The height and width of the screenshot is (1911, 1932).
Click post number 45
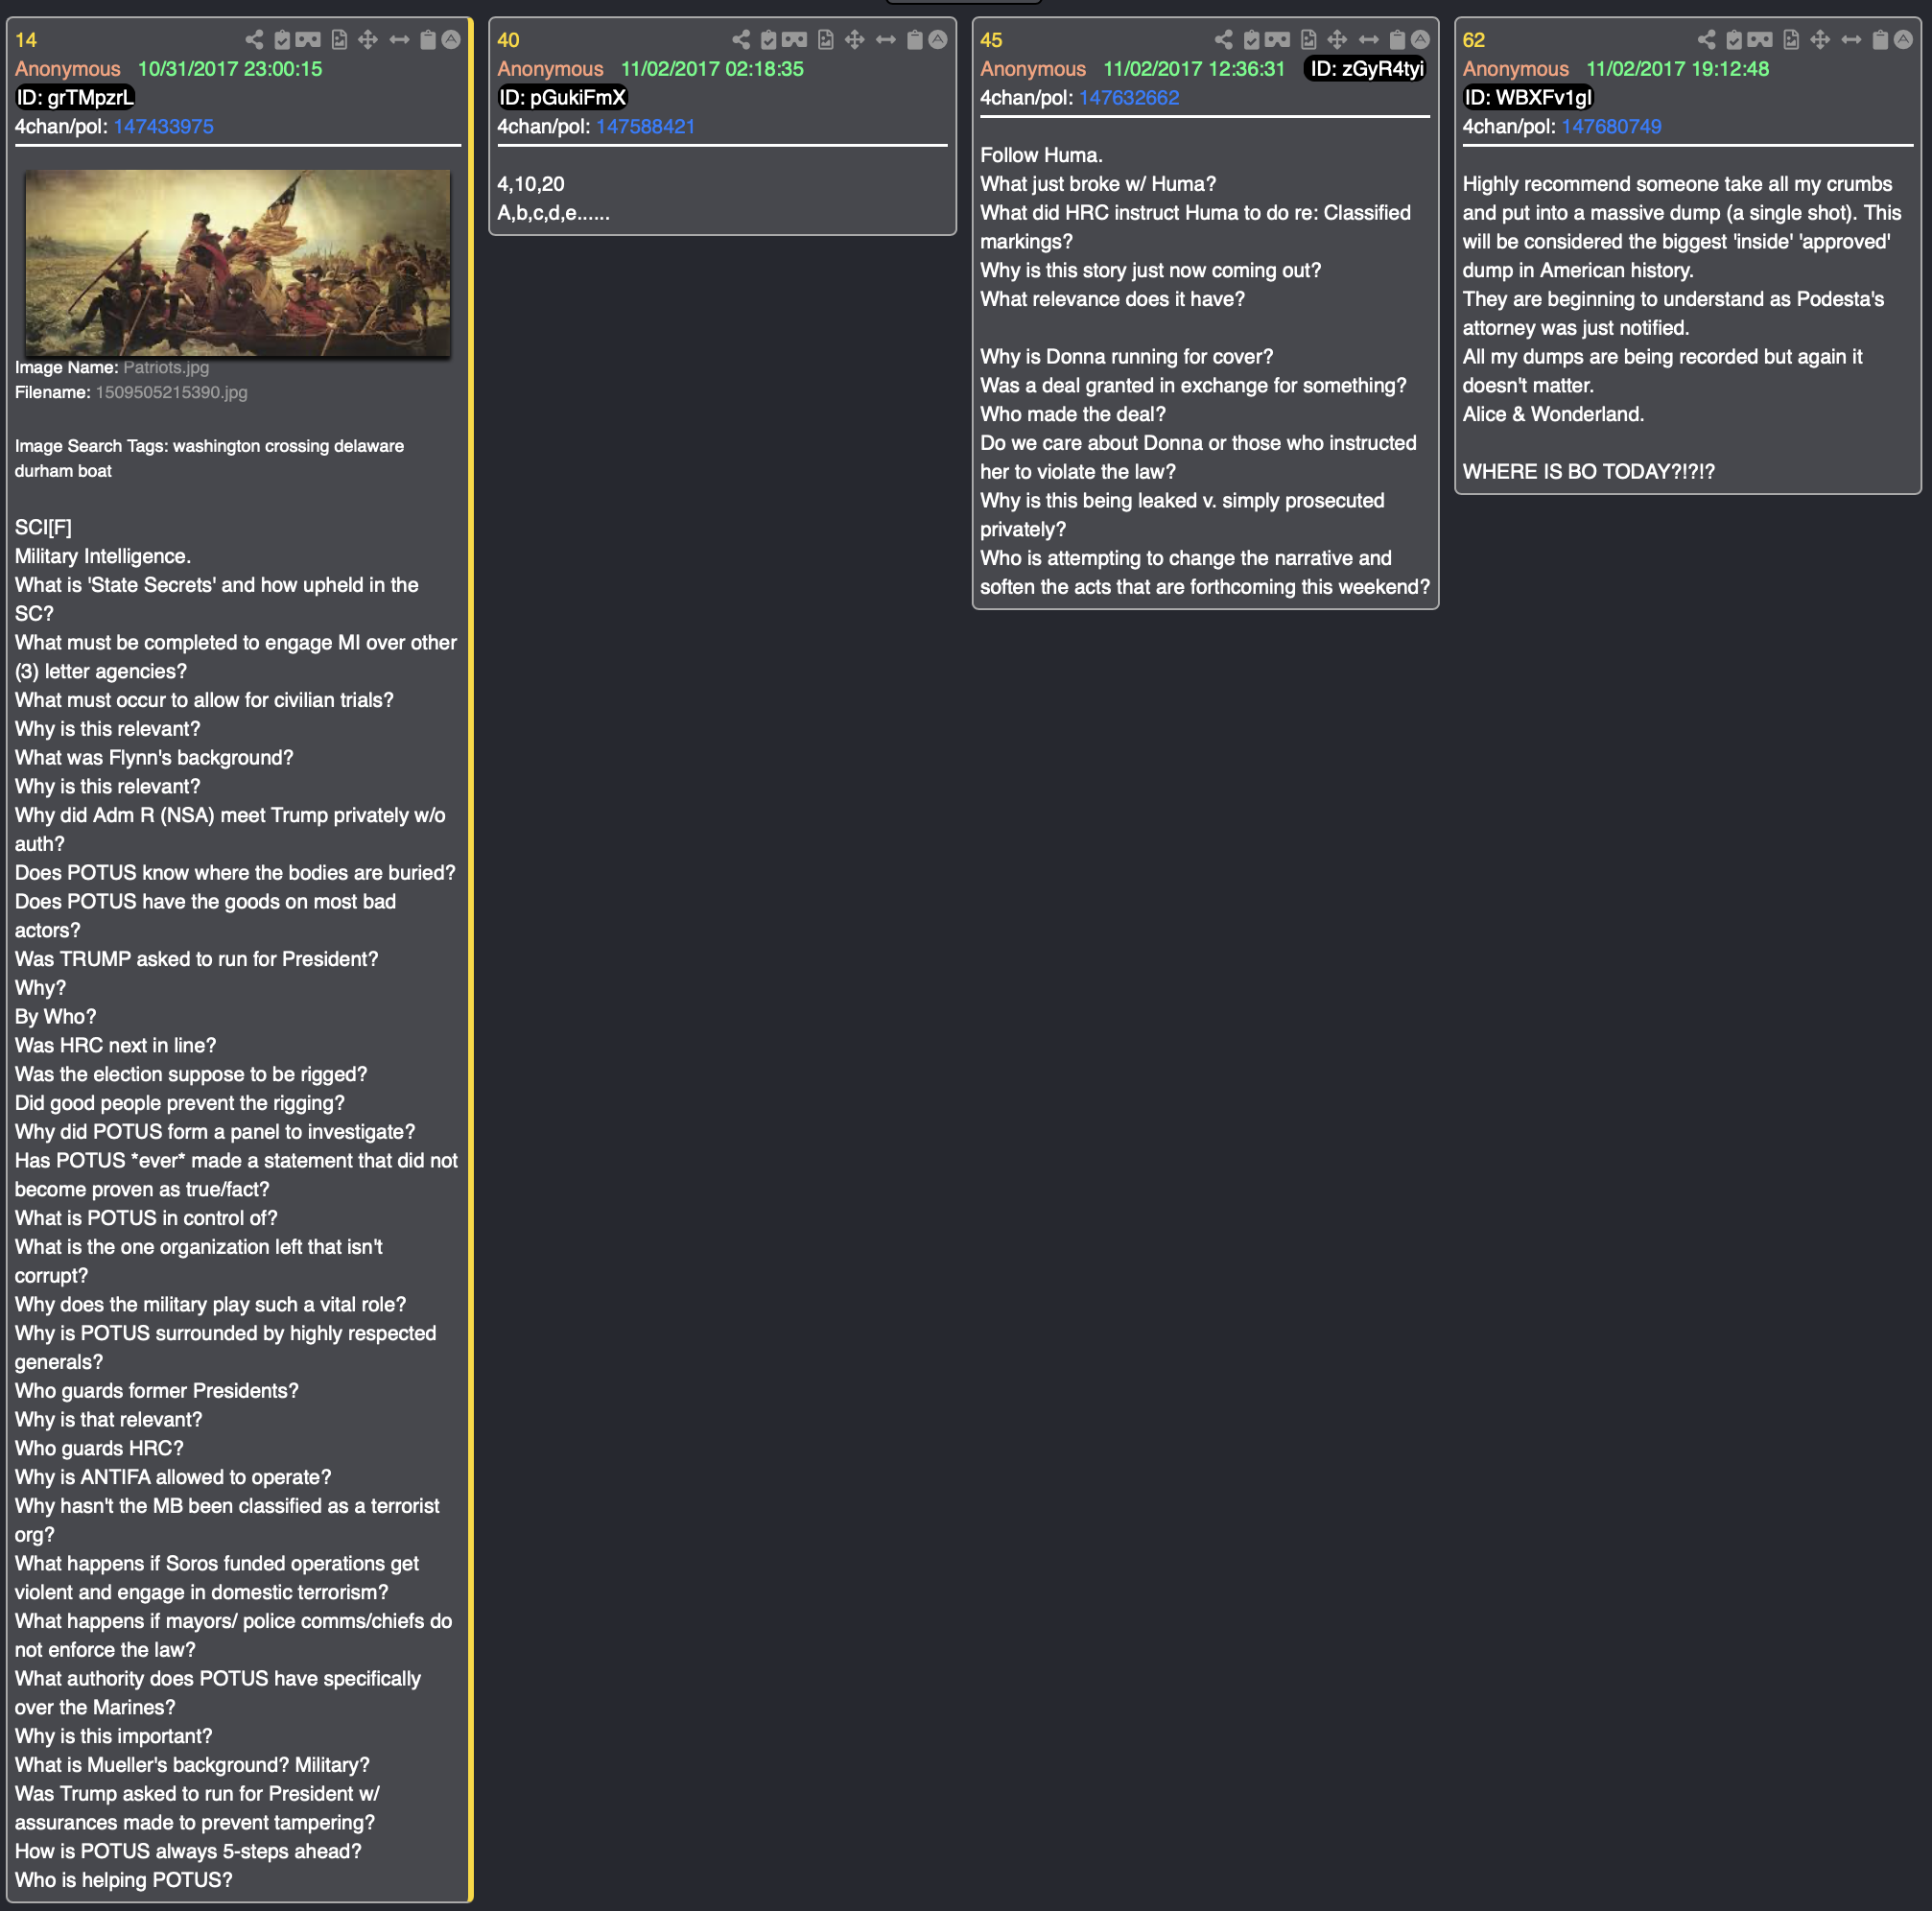tap(991, 40)
